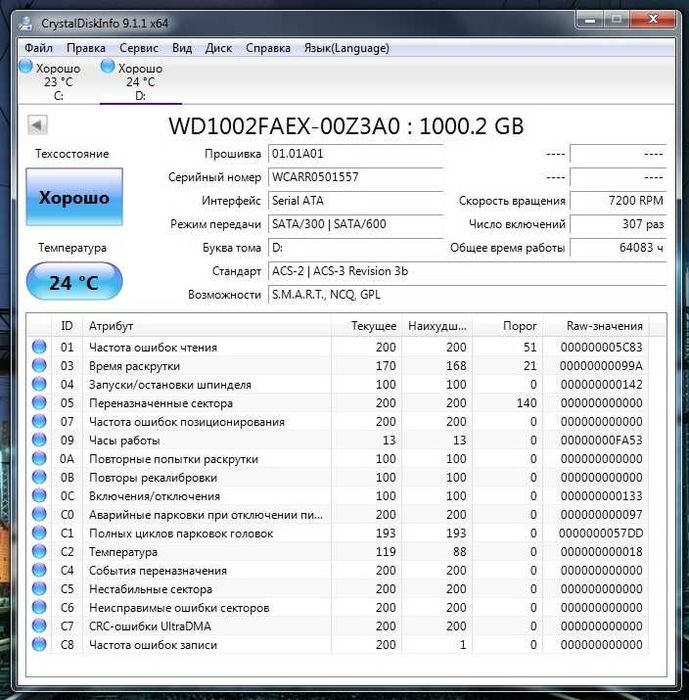Minimize the CrystalDiskInfo window

[590, 20]
